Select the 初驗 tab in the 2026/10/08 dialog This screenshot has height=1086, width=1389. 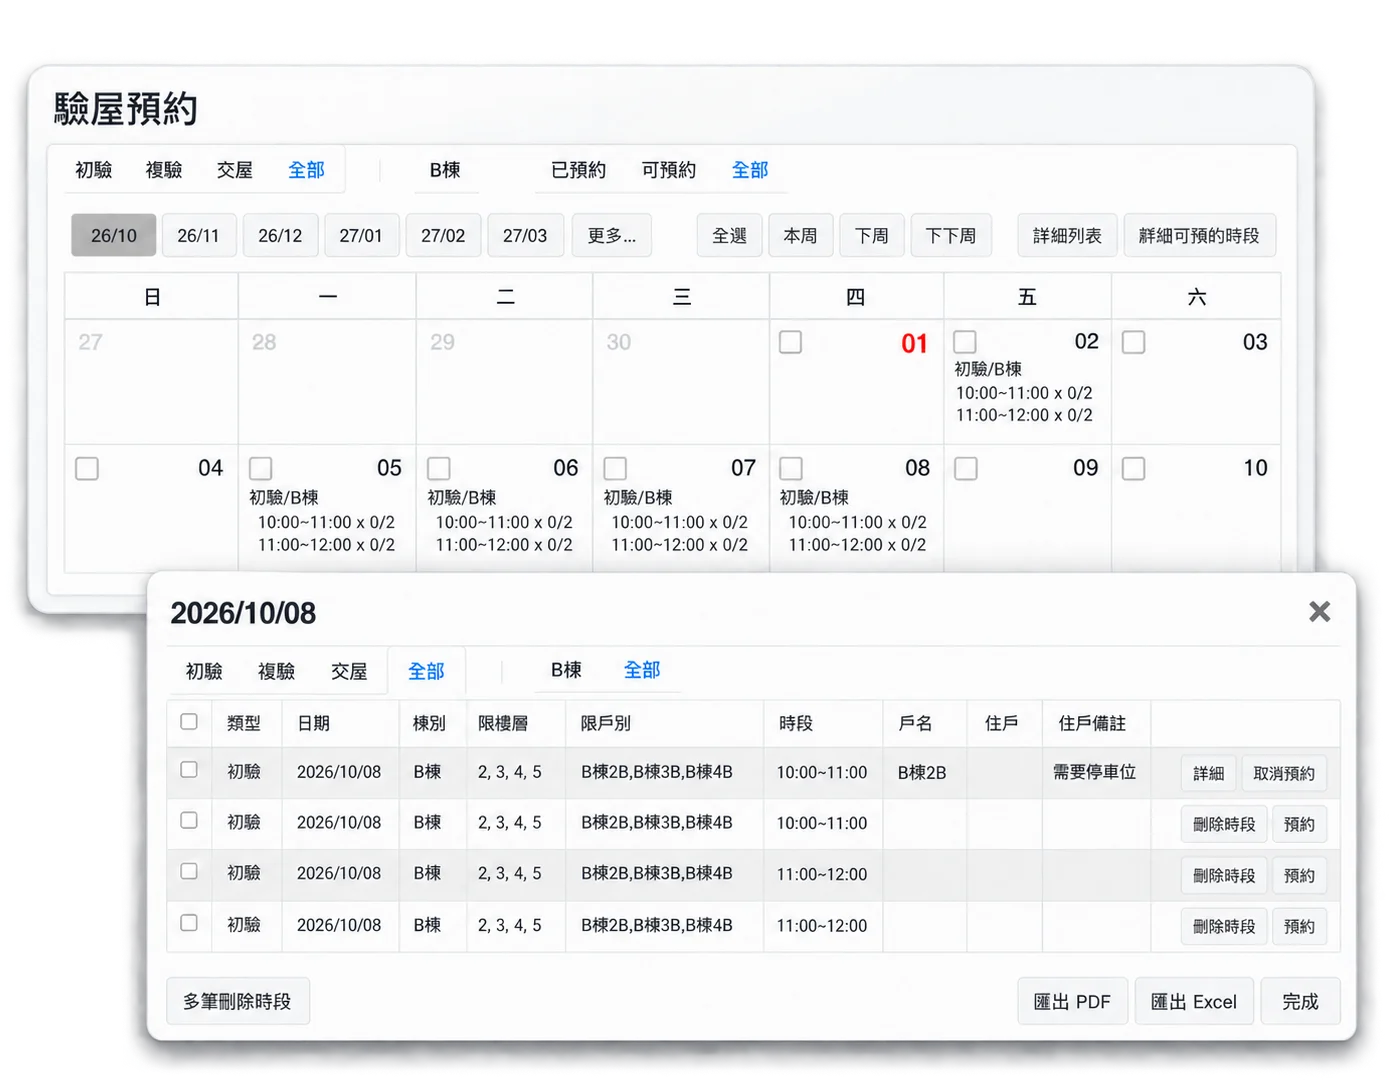[204, 671]
